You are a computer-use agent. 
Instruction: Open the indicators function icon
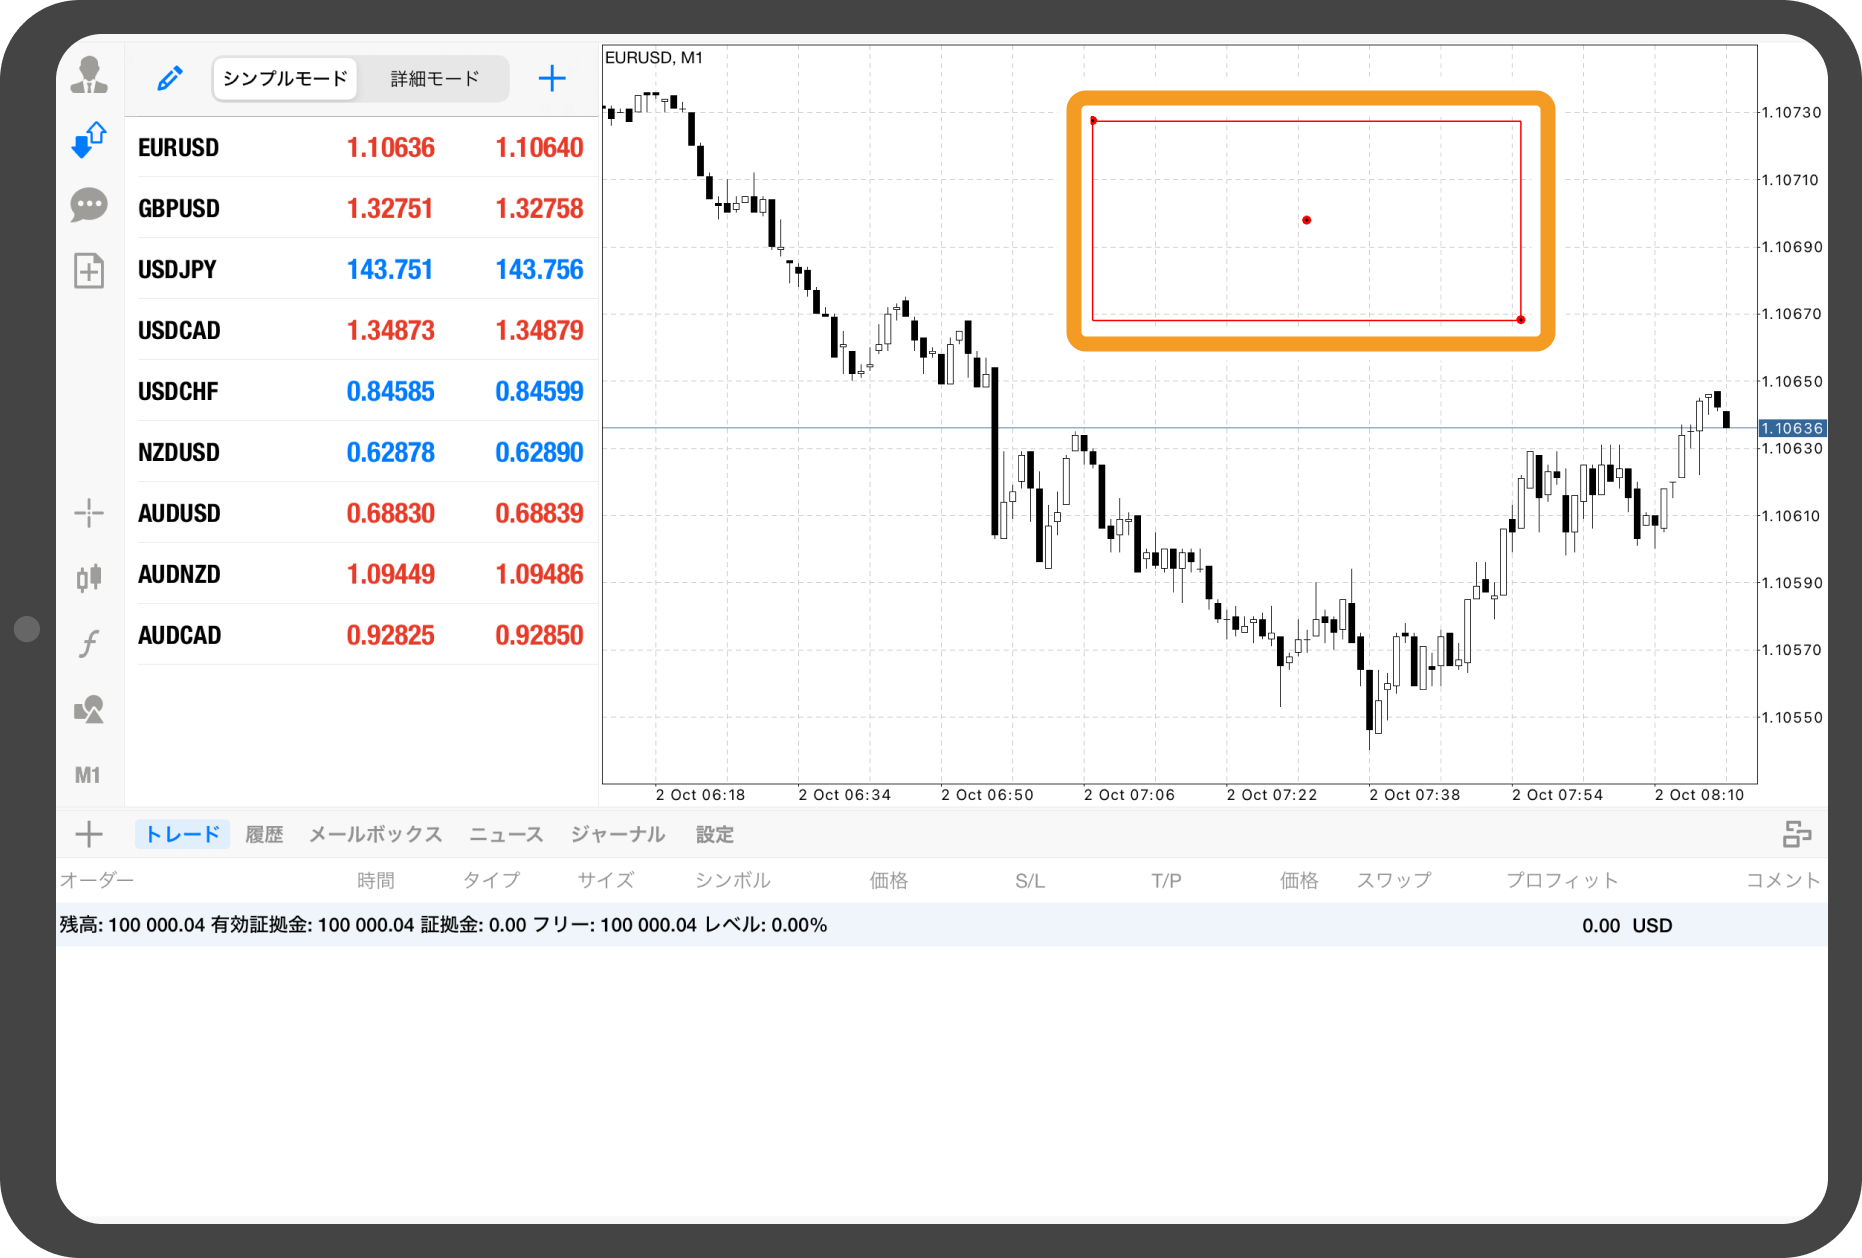pos(89,643)
